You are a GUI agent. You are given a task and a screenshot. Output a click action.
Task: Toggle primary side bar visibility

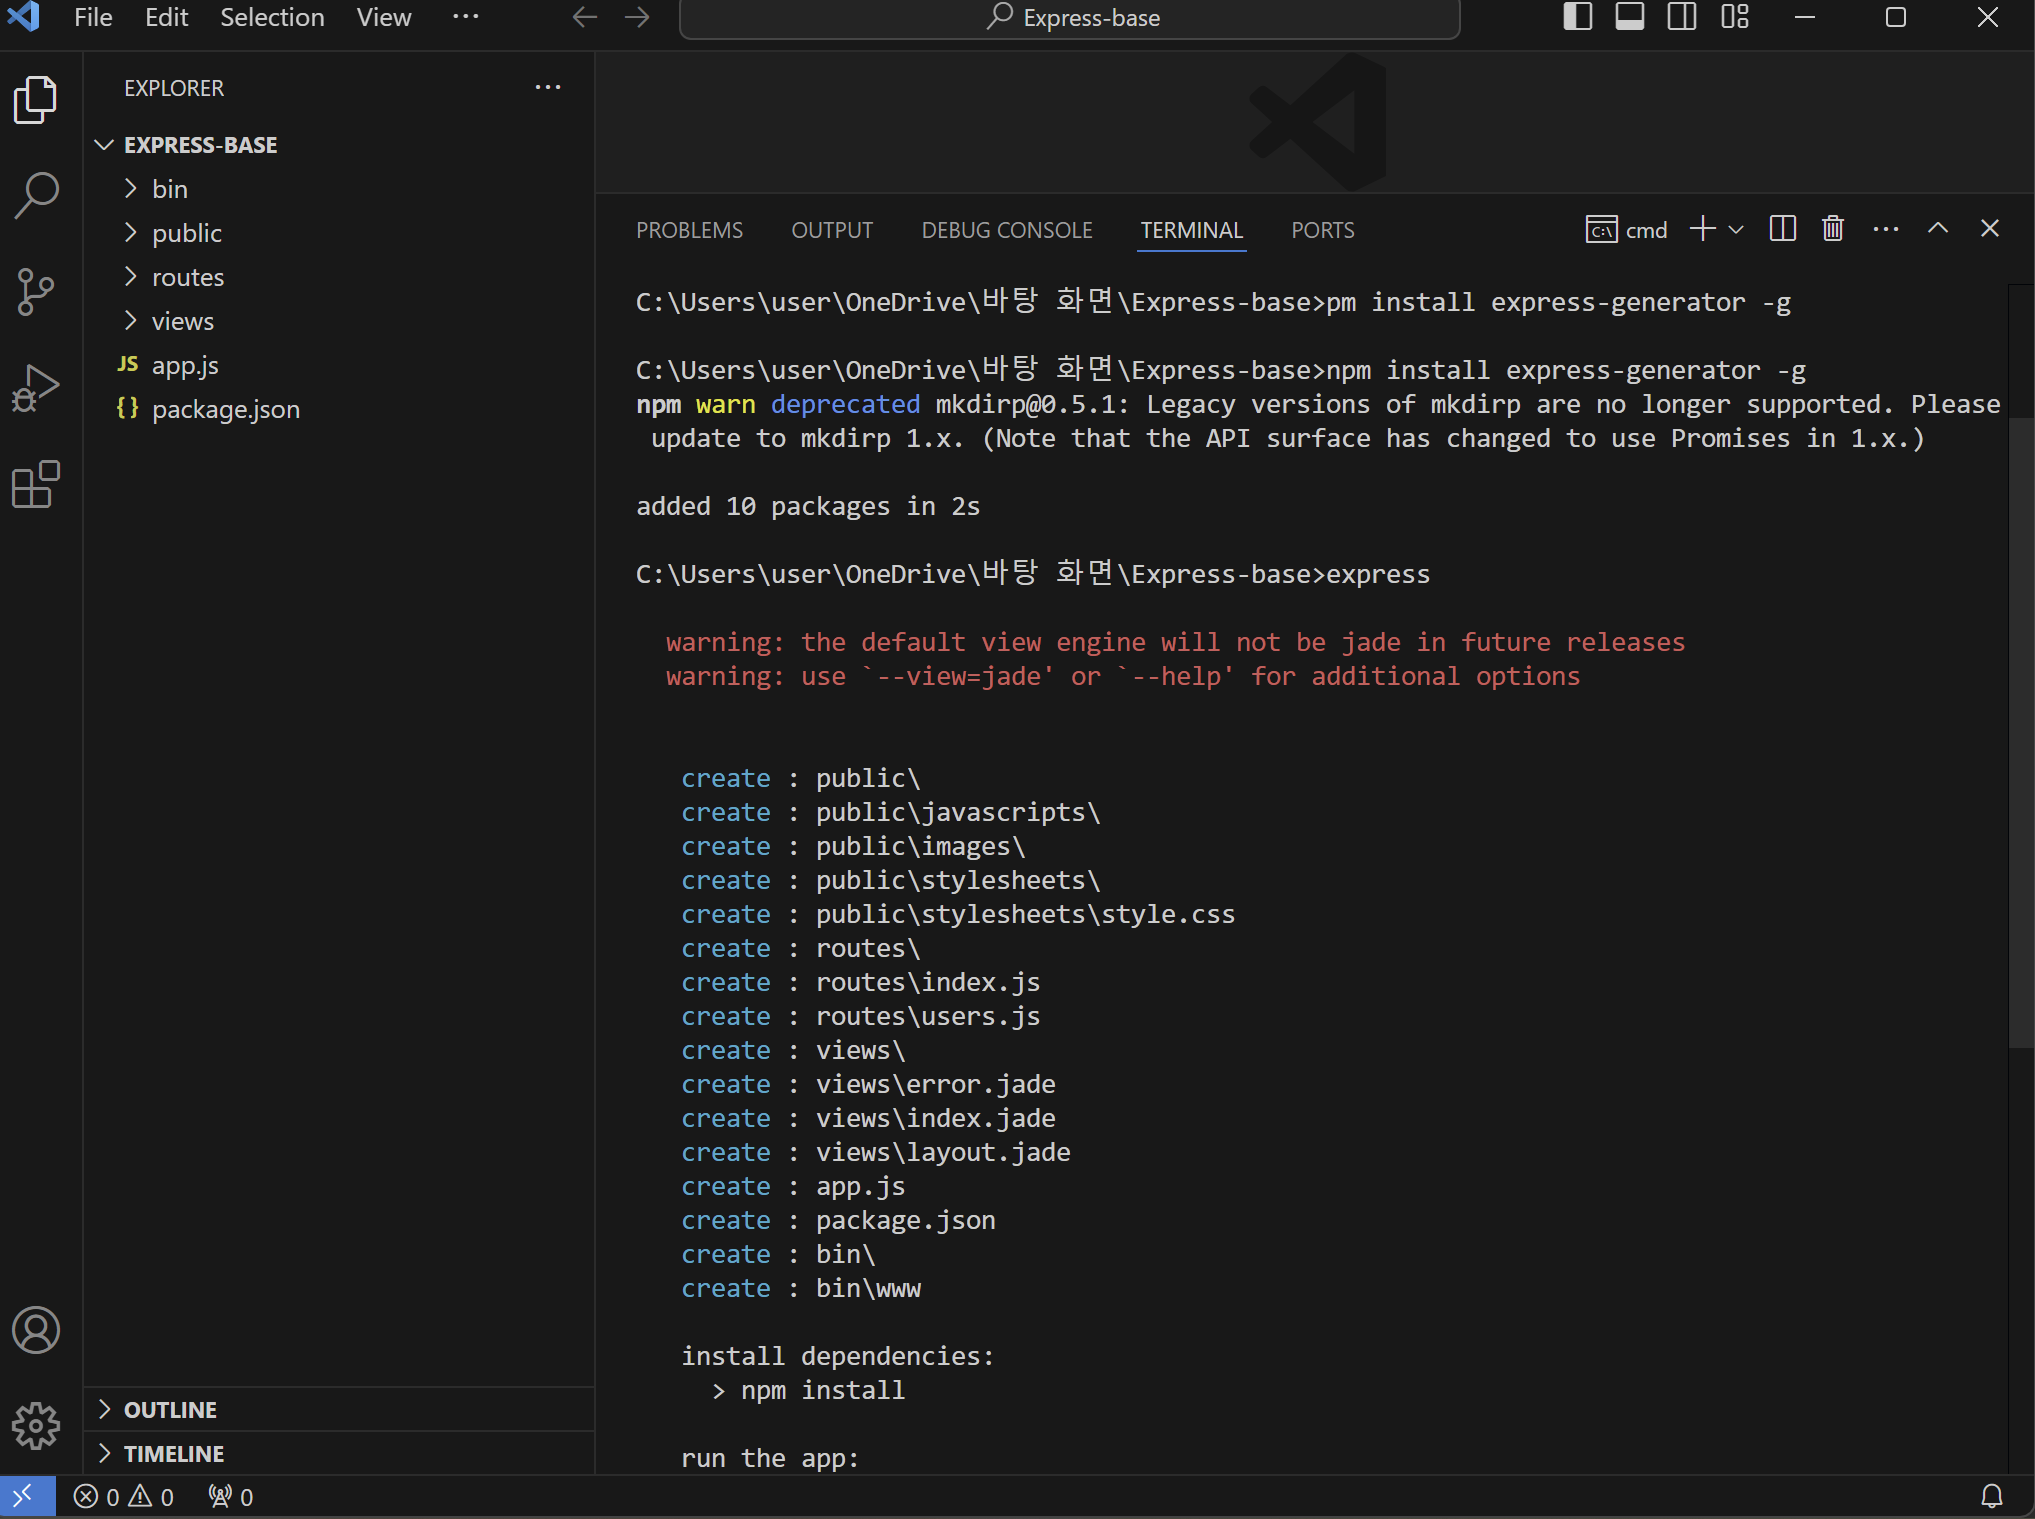pos(1577,17)
